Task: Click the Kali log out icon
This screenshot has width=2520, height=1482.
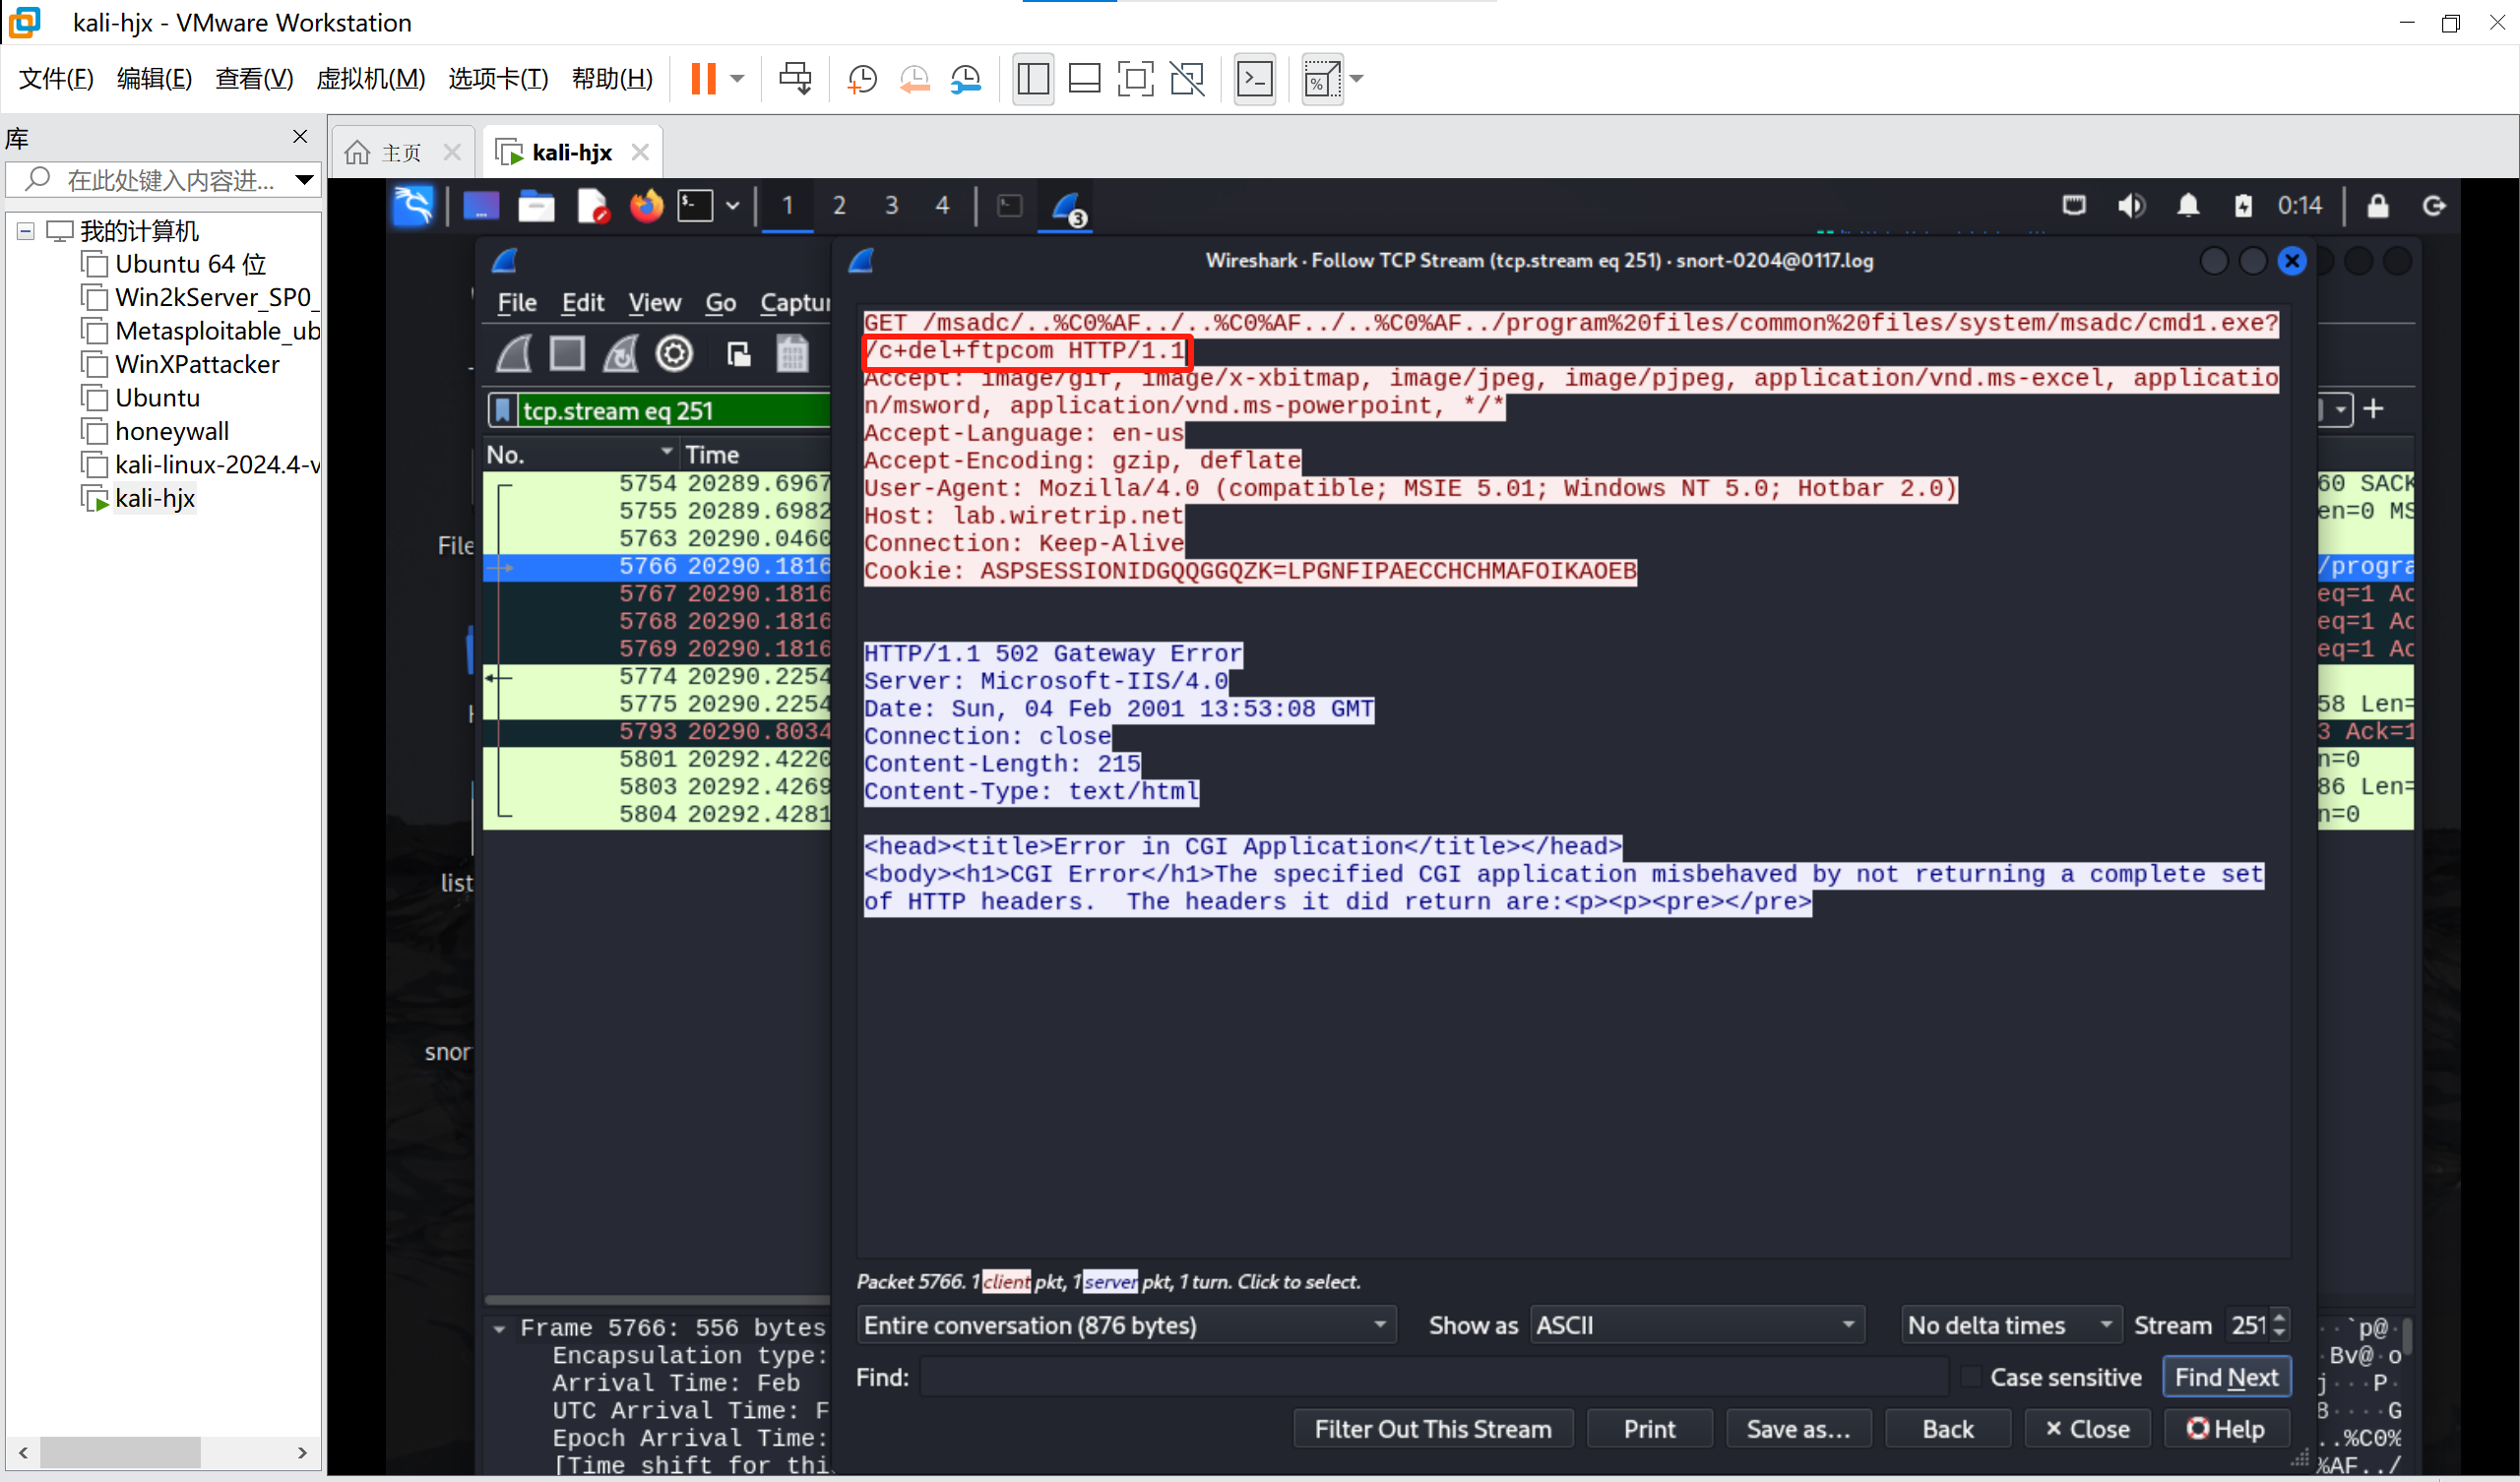Action: 2434,206
